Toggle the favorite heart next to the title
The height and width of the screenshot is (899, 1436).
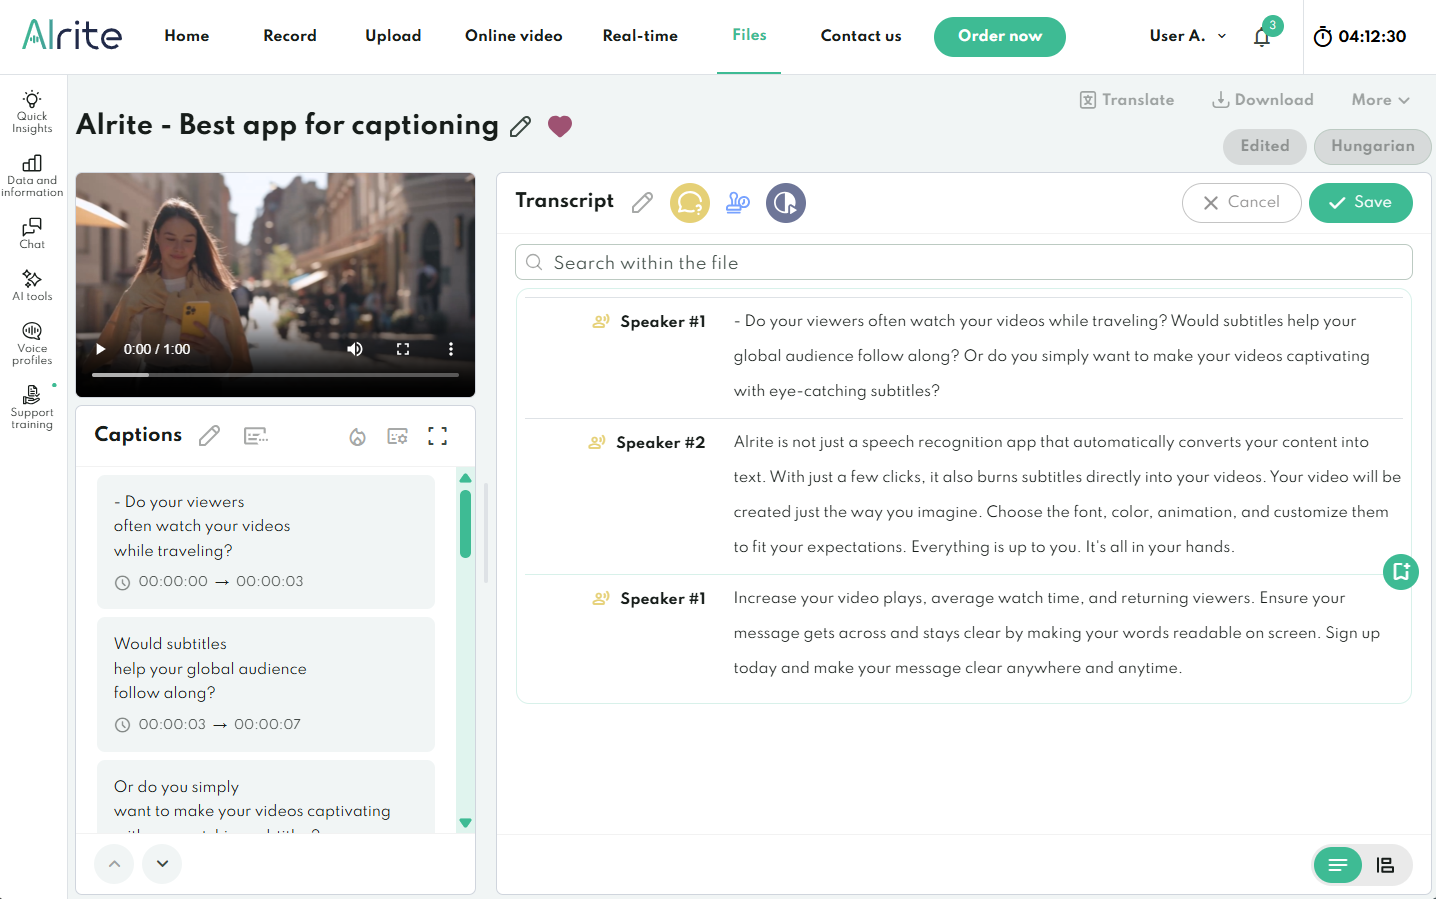[560, 126]
